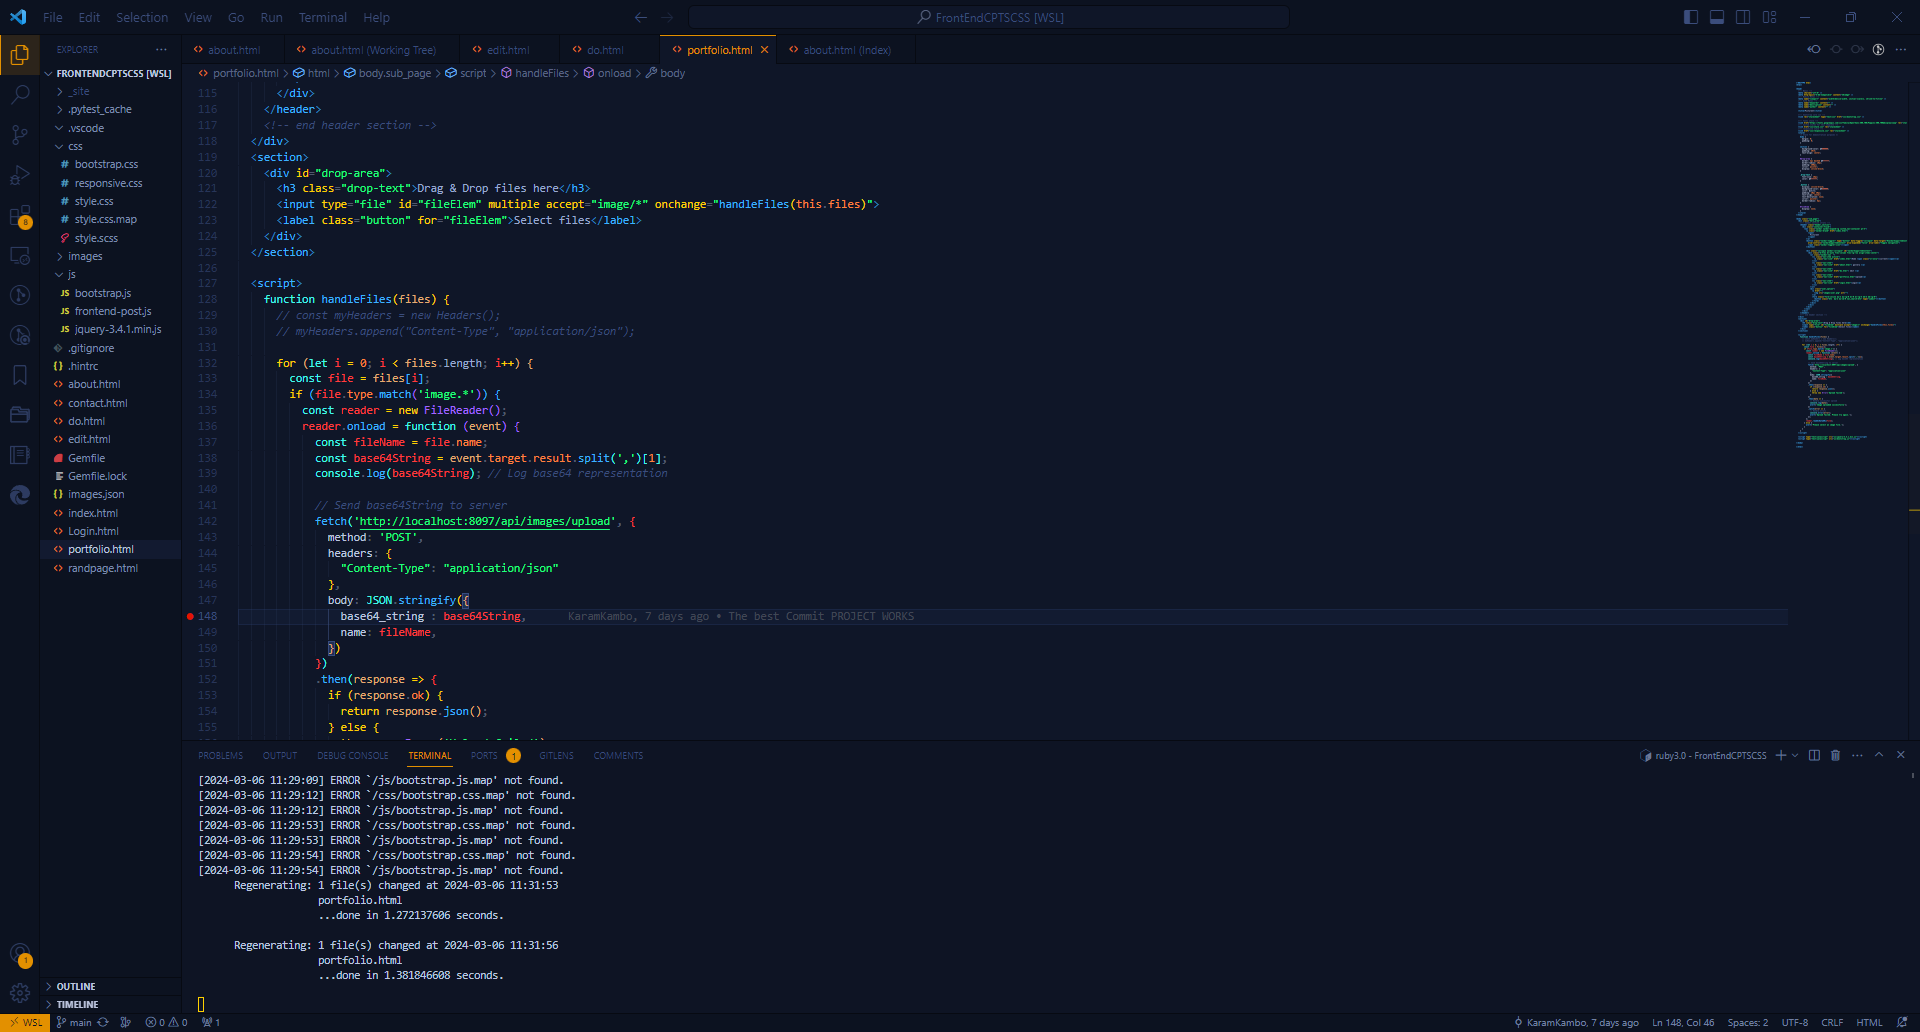The height and width of the screenshot is (1032, 1920).
Task: Open Customize Layout icon in title bar
Action: point(1770,17)
